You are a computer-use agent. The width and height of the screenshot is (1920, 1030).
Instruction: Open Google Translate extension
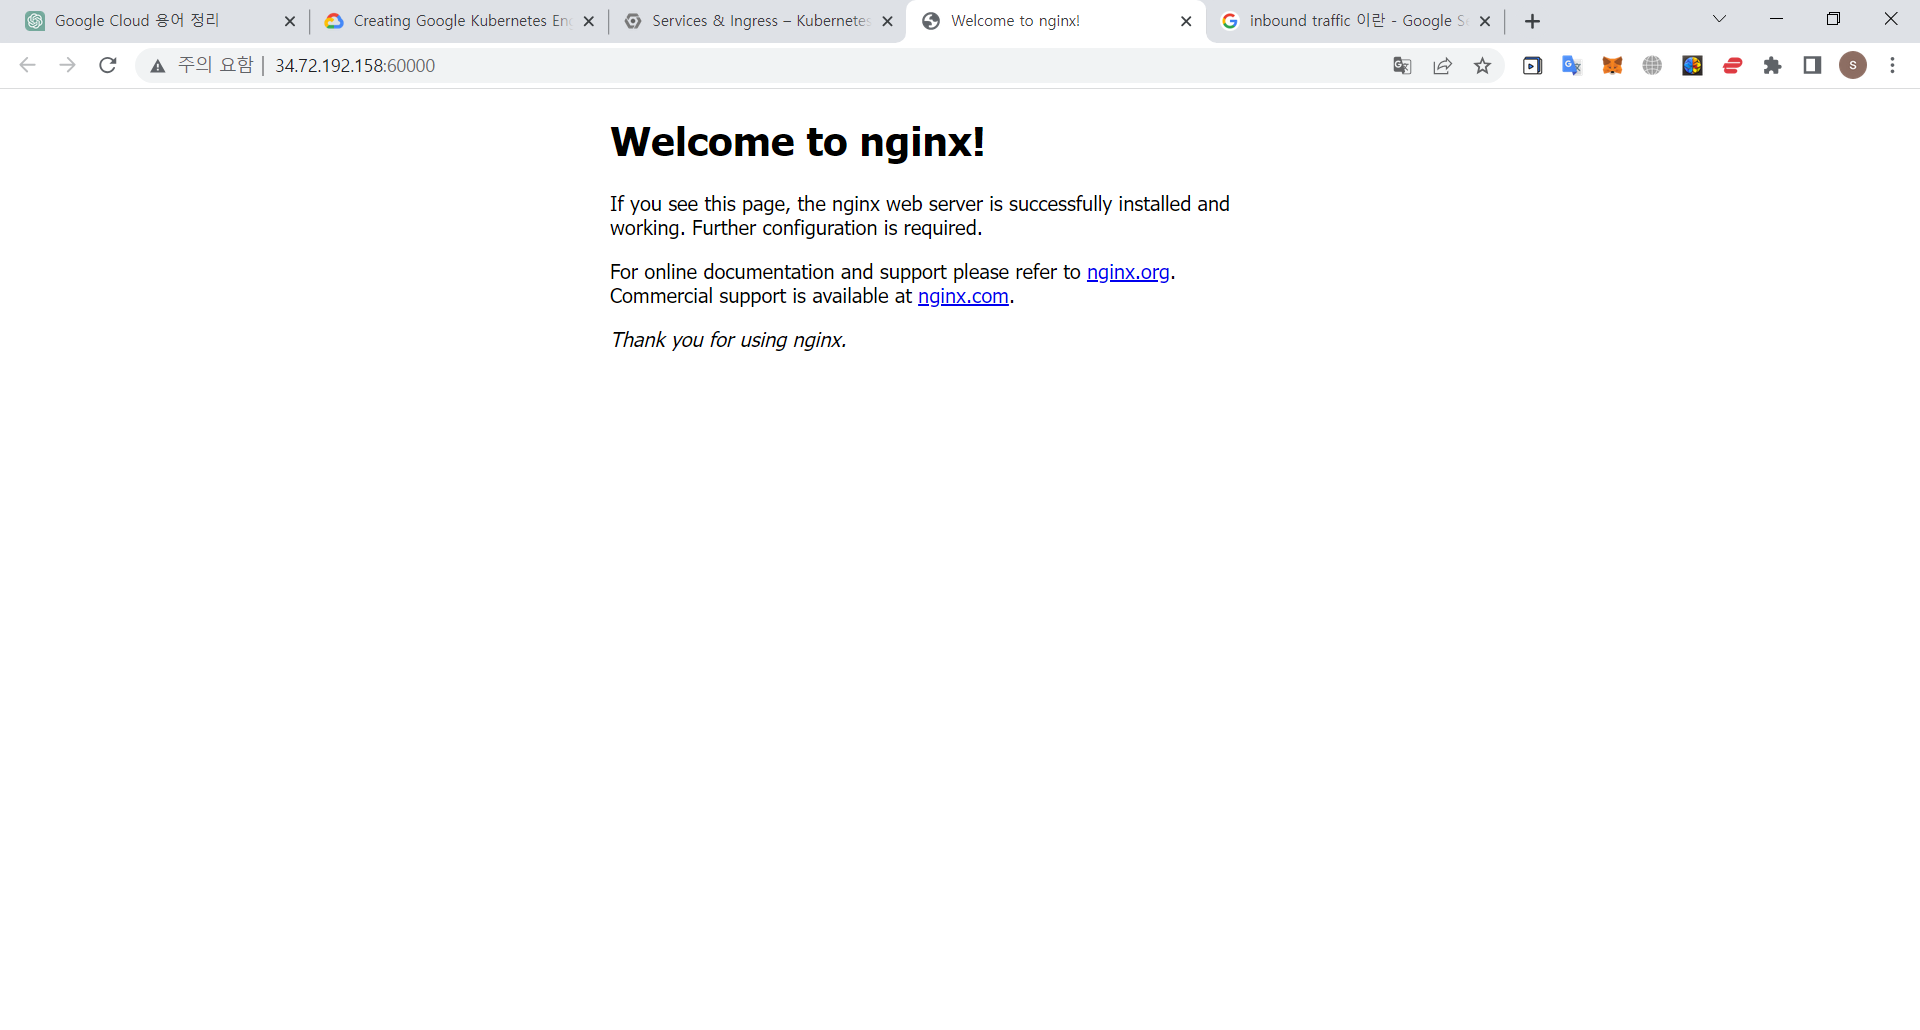pos(1572,65)
